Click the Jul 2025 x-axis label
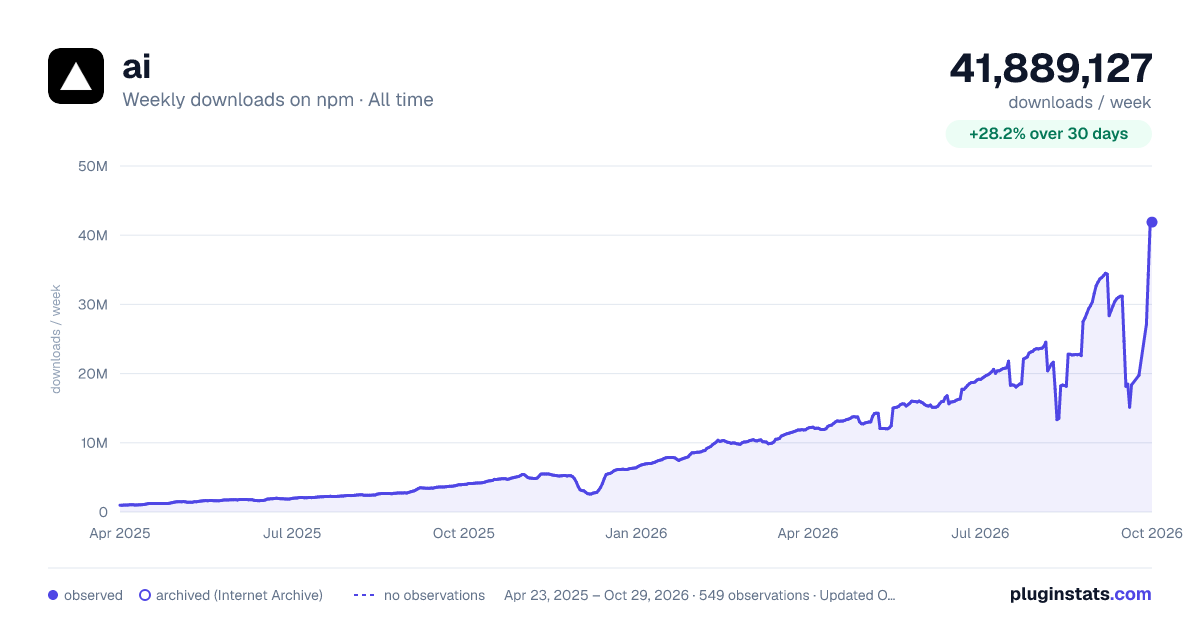The image size is (1200, 630). coord(292,533)
